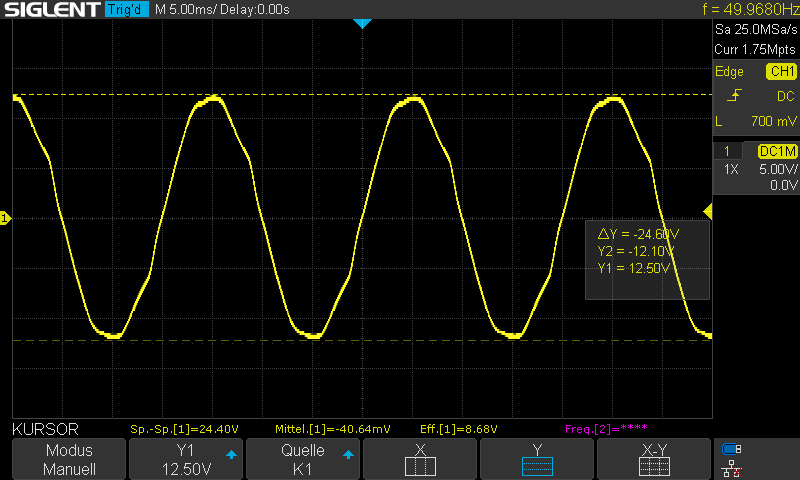This screenshot has width=800, height=480.
Task: Click the channel 1 ground level marker
Action: point(5,218)
